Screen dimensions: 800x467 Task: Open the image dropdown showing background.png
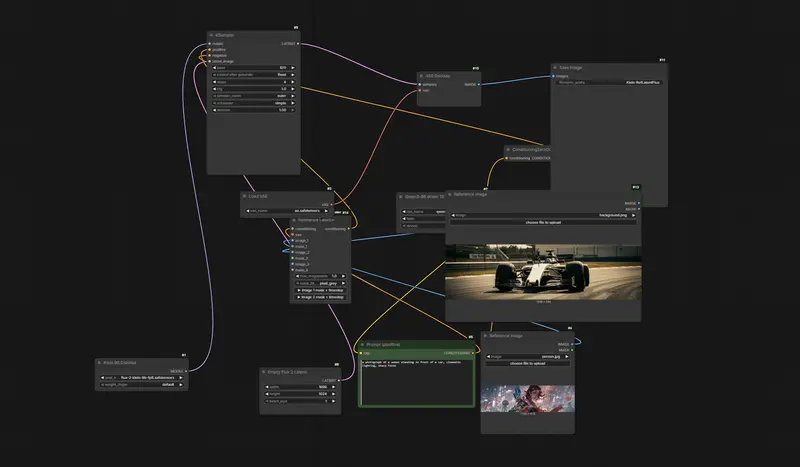(543, 215)
